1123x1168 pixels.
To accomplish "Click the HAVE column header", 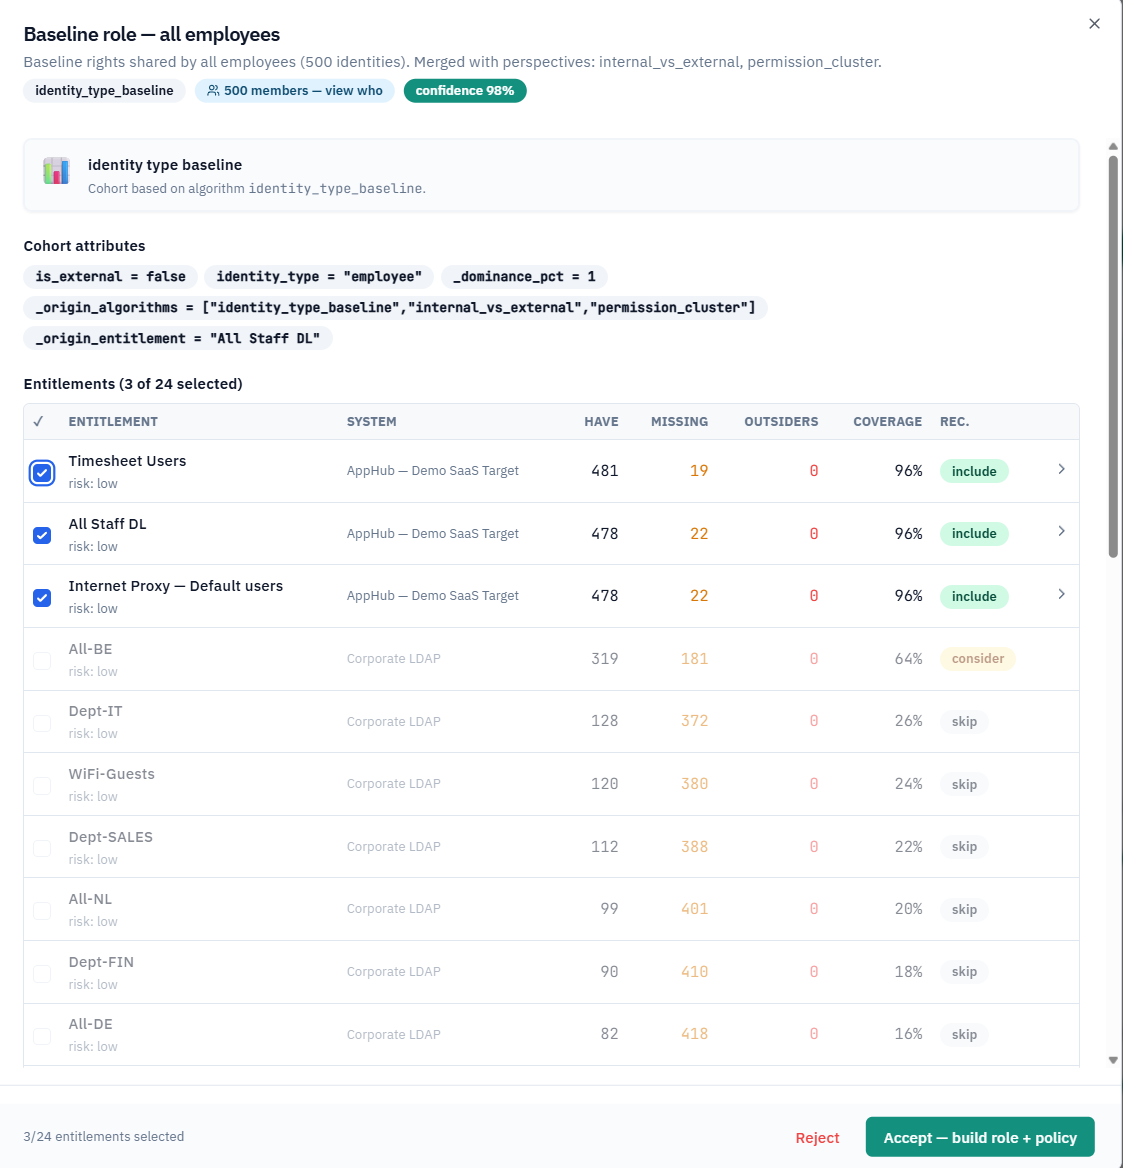I will tap(601, 422).
